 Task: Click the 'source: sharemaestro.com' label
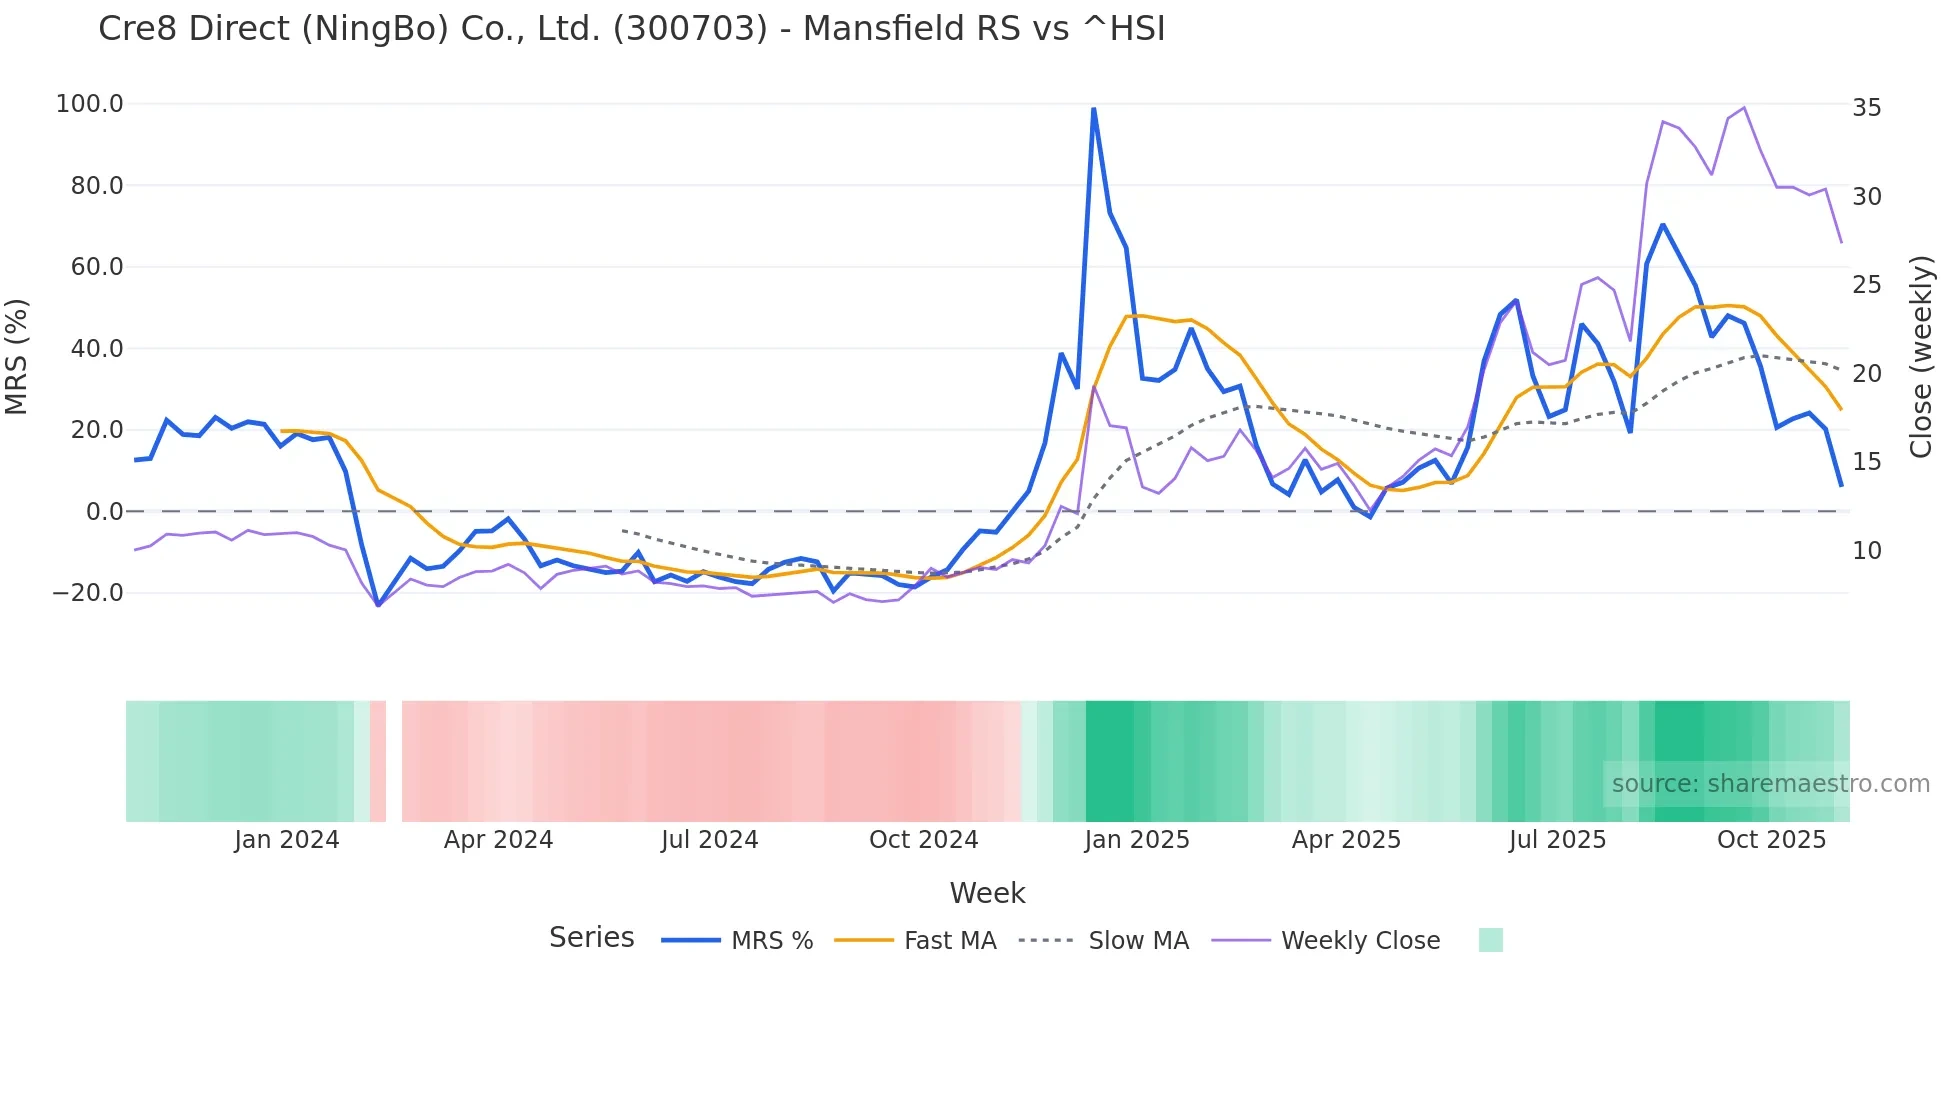(x=1771, y=784)
